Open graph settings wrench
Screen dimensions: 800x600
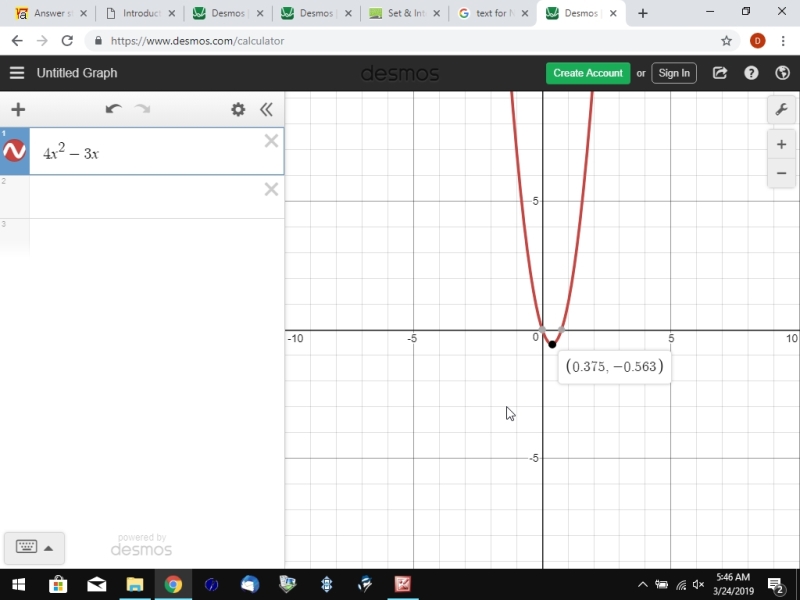point(781,109)
